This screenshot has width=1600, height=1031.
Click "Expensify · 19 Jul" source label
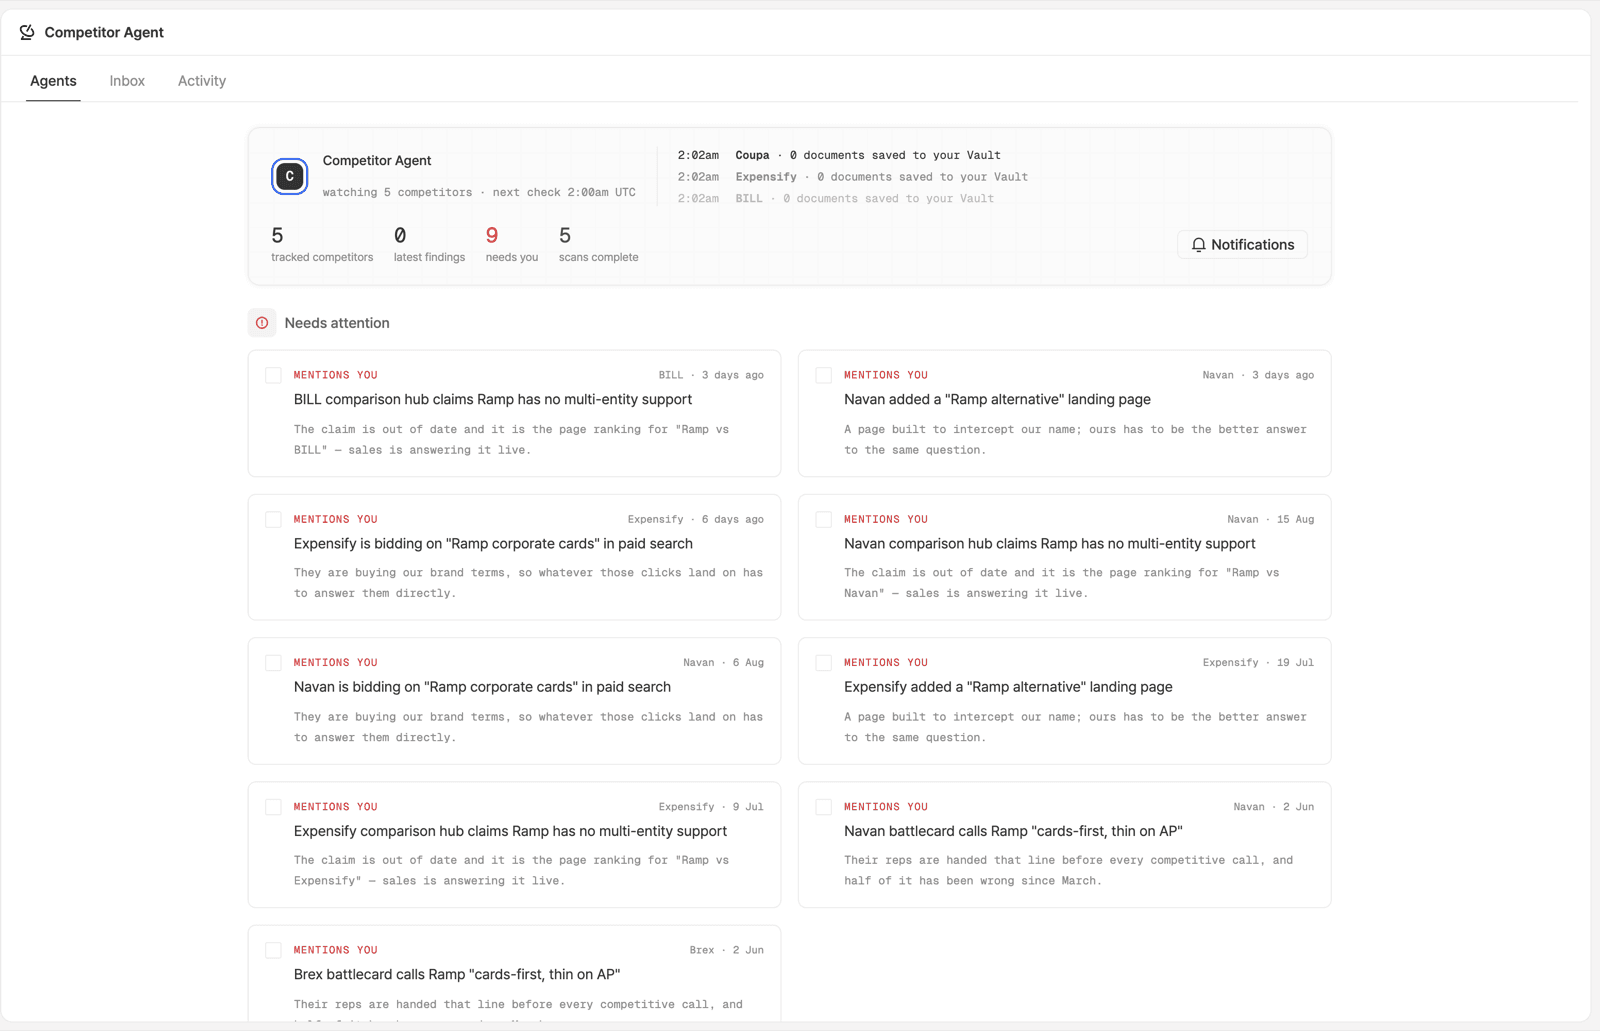(1258, 663)
